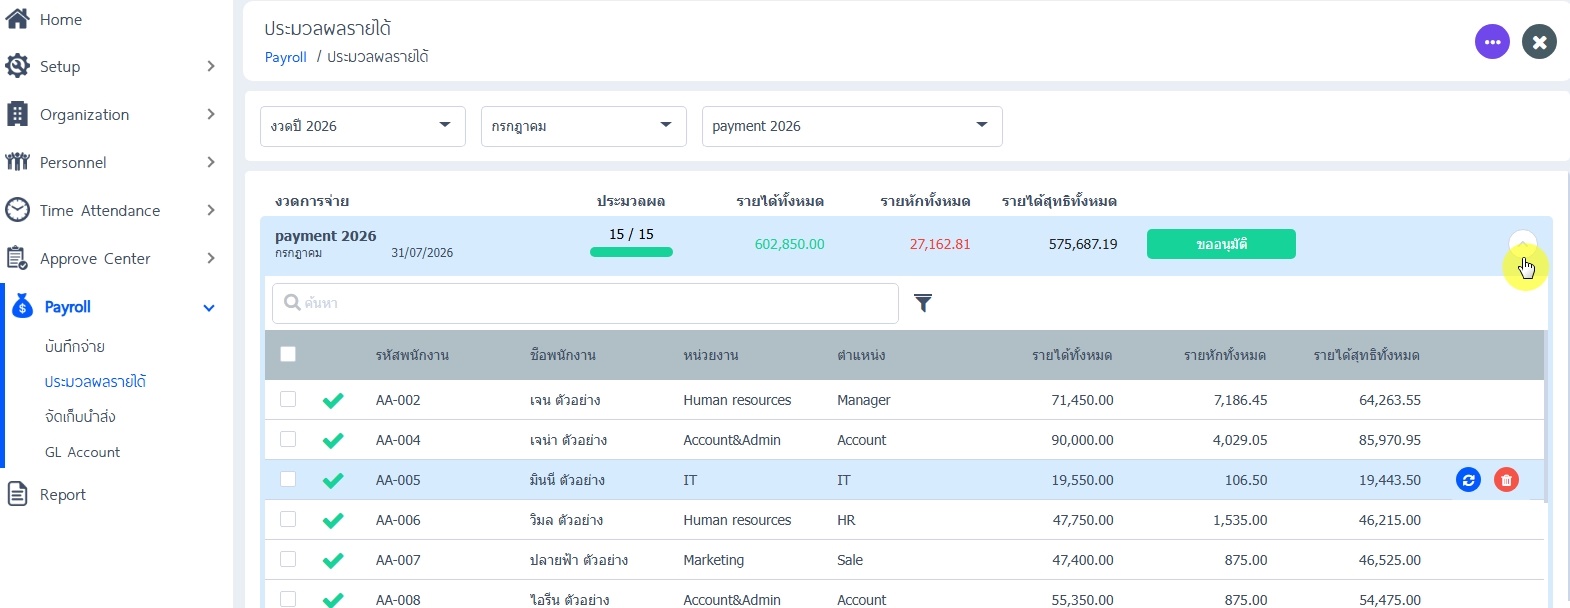This screenshot has height=608, width=1570.
Task: Collapse the Payroll menu chevron
Action: coord(209,308)
